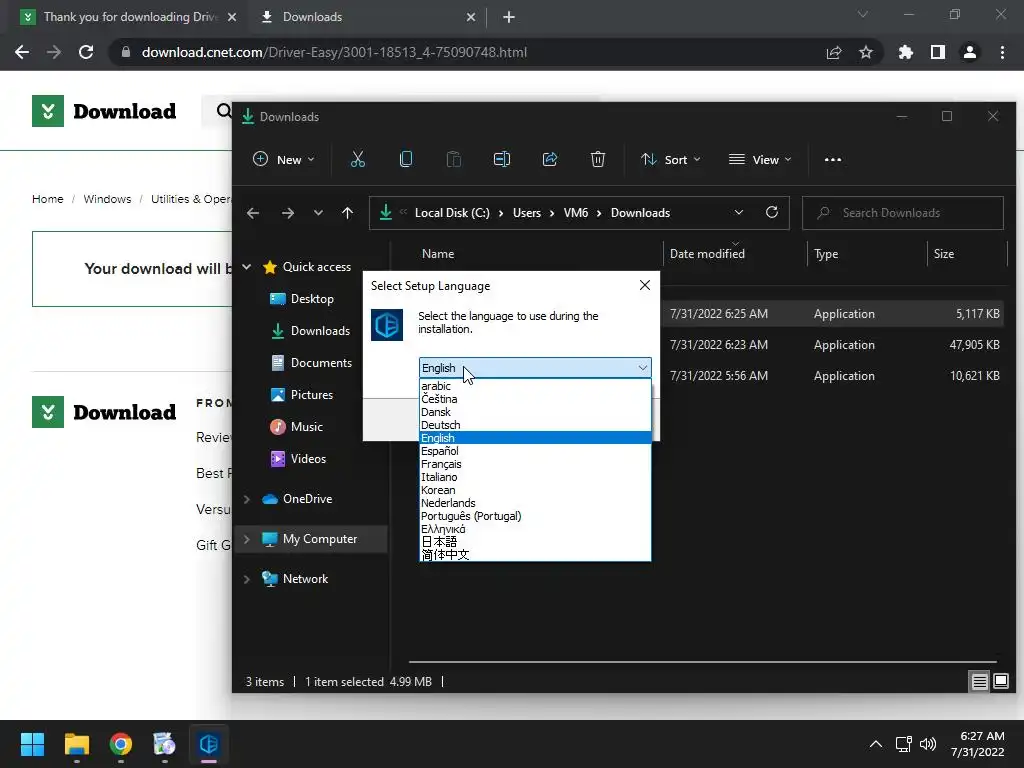Sort files by Type column header
Image resolution: width=1024 pixels, height=768 pixels.
[x=826, y=253]
